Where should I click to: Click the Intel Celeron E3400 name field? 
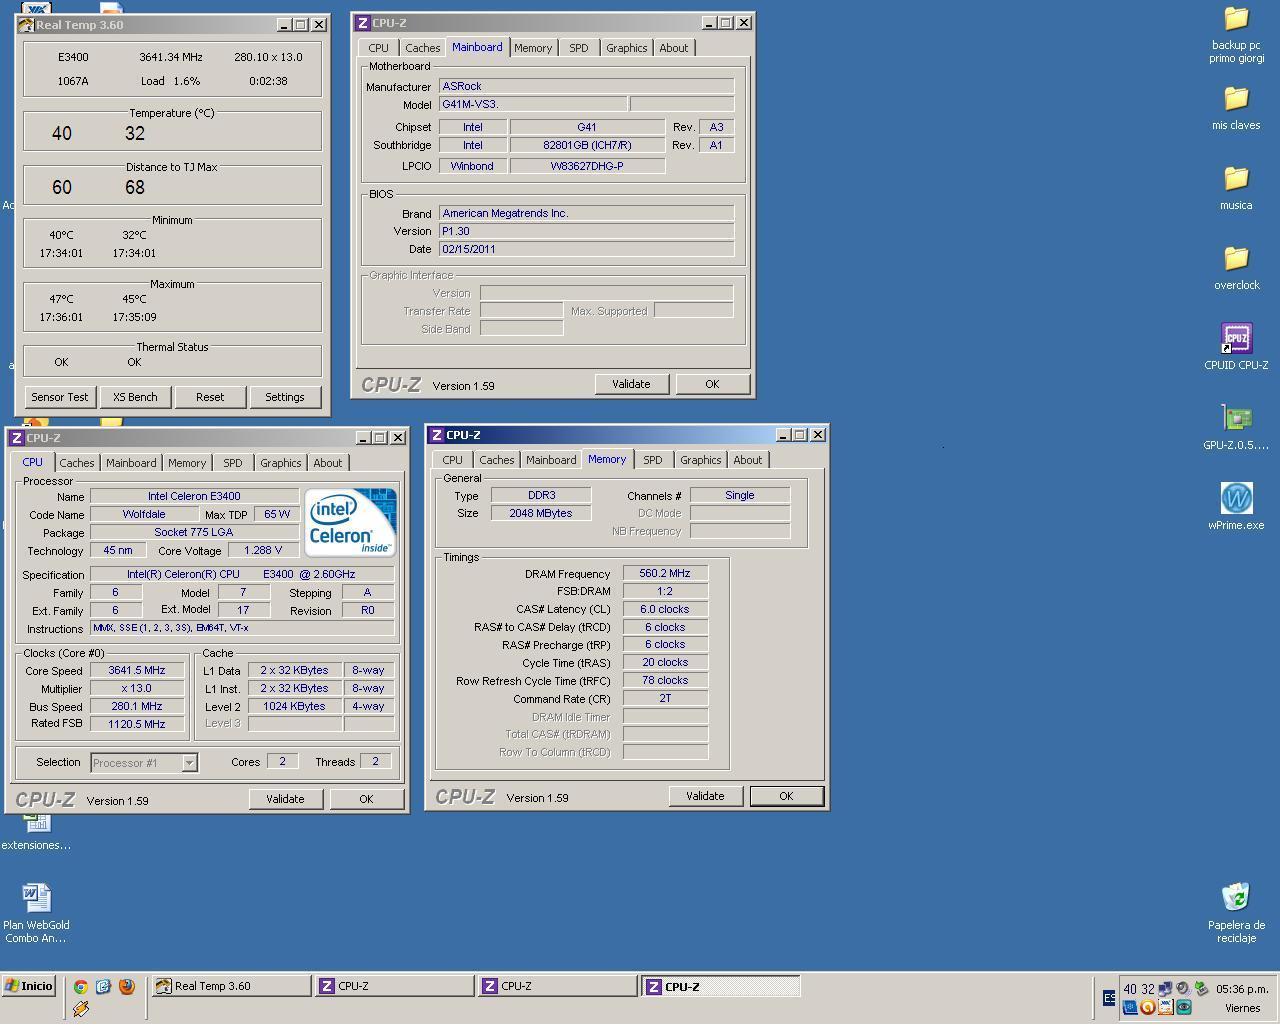pyautogui.click(x=194, y=496)
